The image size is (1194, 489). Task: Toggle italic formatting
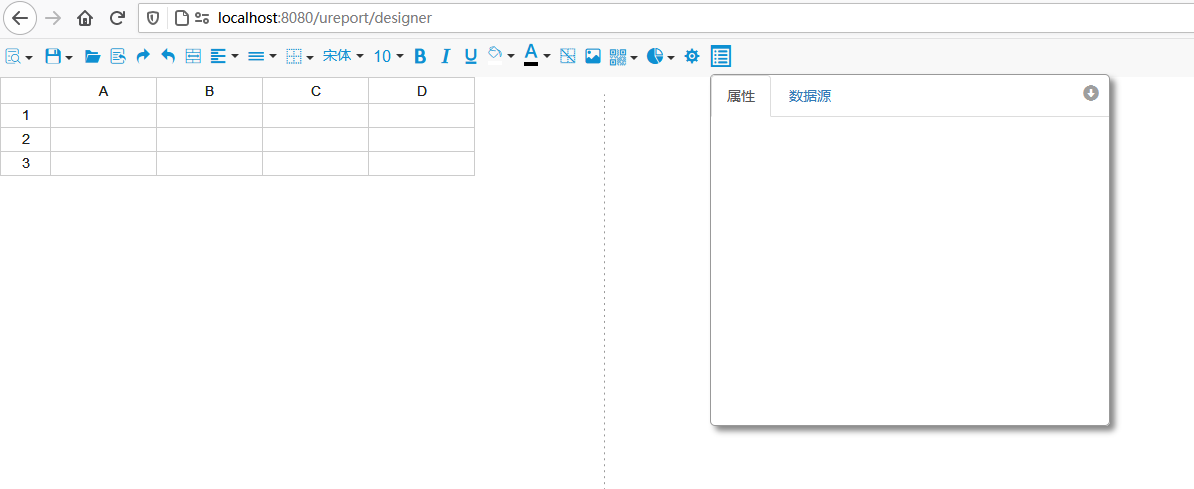click(446, 57)
